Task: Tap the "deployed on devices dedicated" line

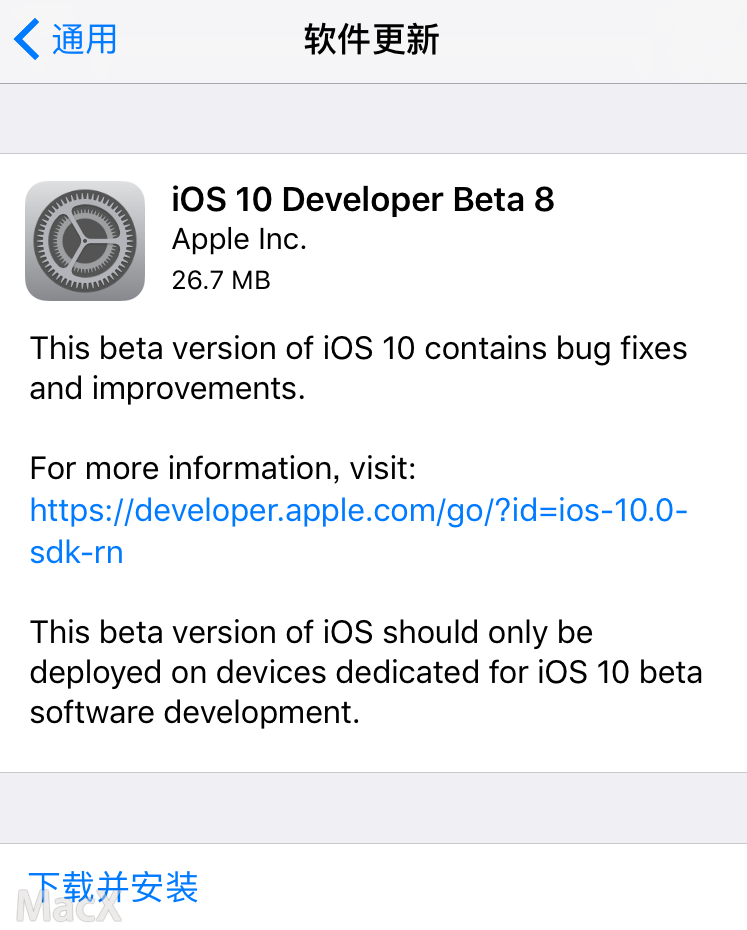Action: (365, 672)
